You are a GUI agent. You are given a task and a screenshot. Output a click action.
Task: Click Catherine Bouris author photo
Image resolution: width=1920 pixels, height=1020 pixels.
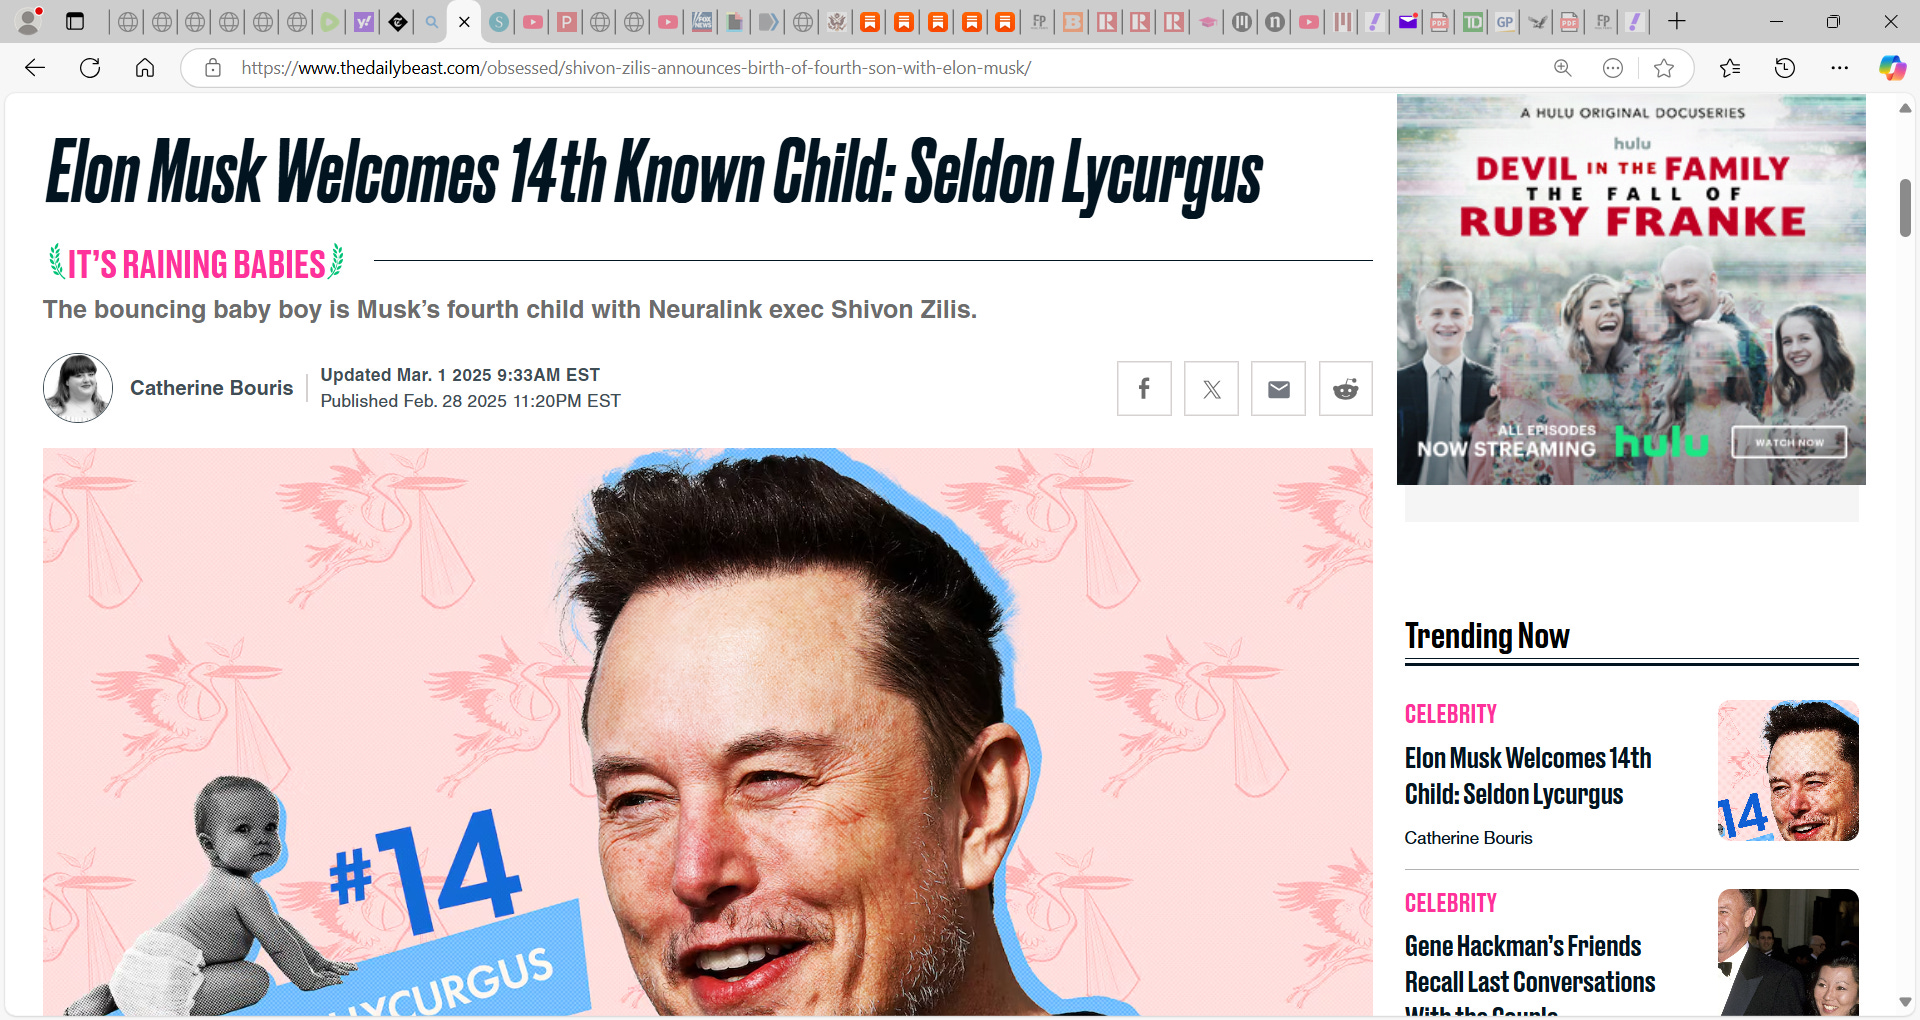[x=78, y=388]
